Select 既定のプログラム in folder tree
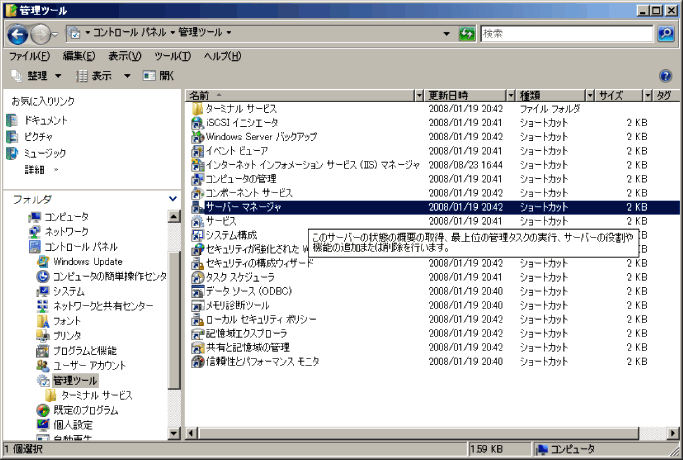This screenshot has height=460, width=683. click(85, 410)
